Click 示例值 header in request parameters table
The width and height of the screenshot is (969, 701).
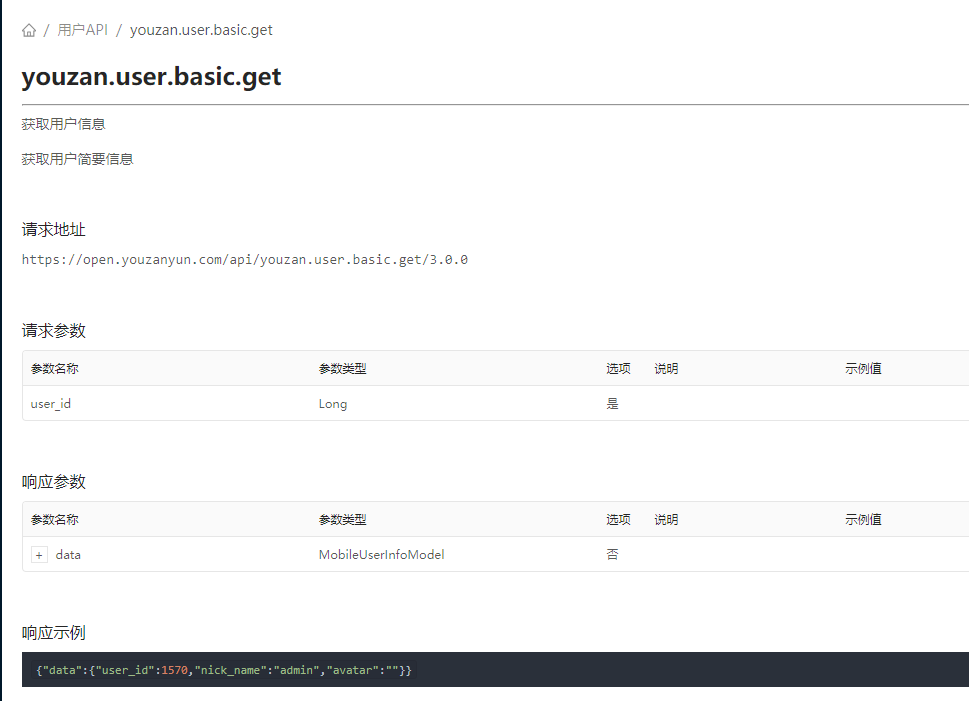863,368
